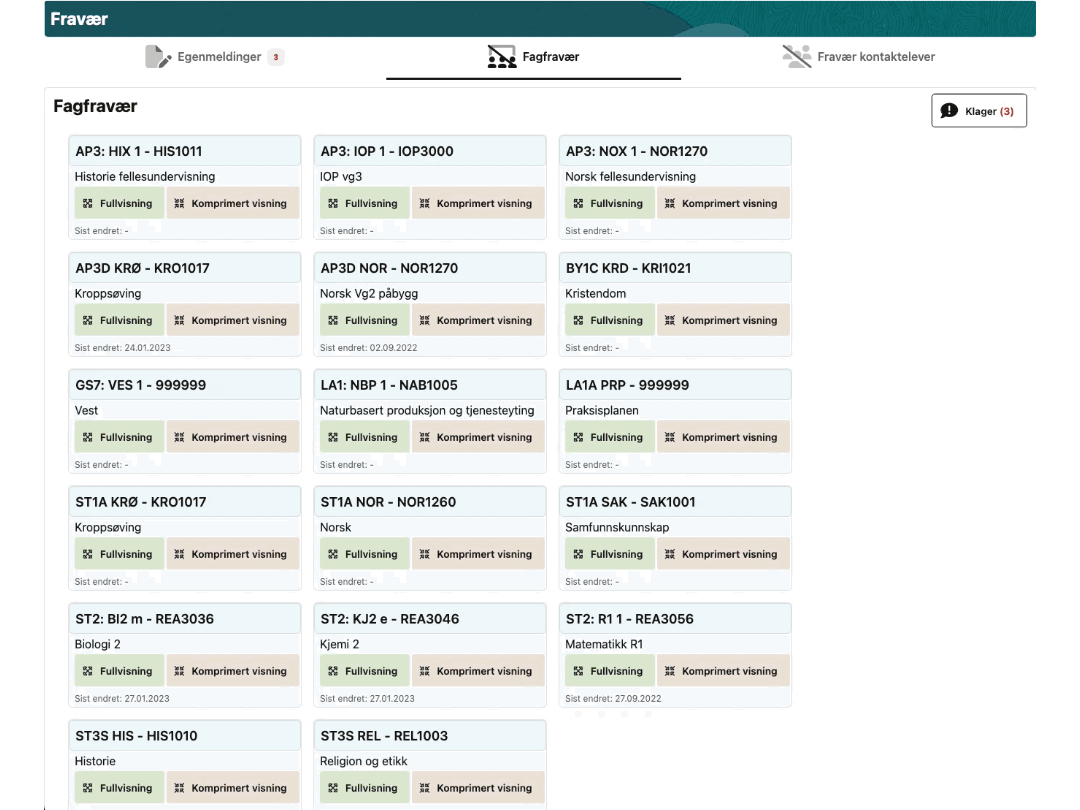This screenshot has height=810, width=1080.
Task: Click Komprimert visning icon for IOP3000 card
Action: 425,204
